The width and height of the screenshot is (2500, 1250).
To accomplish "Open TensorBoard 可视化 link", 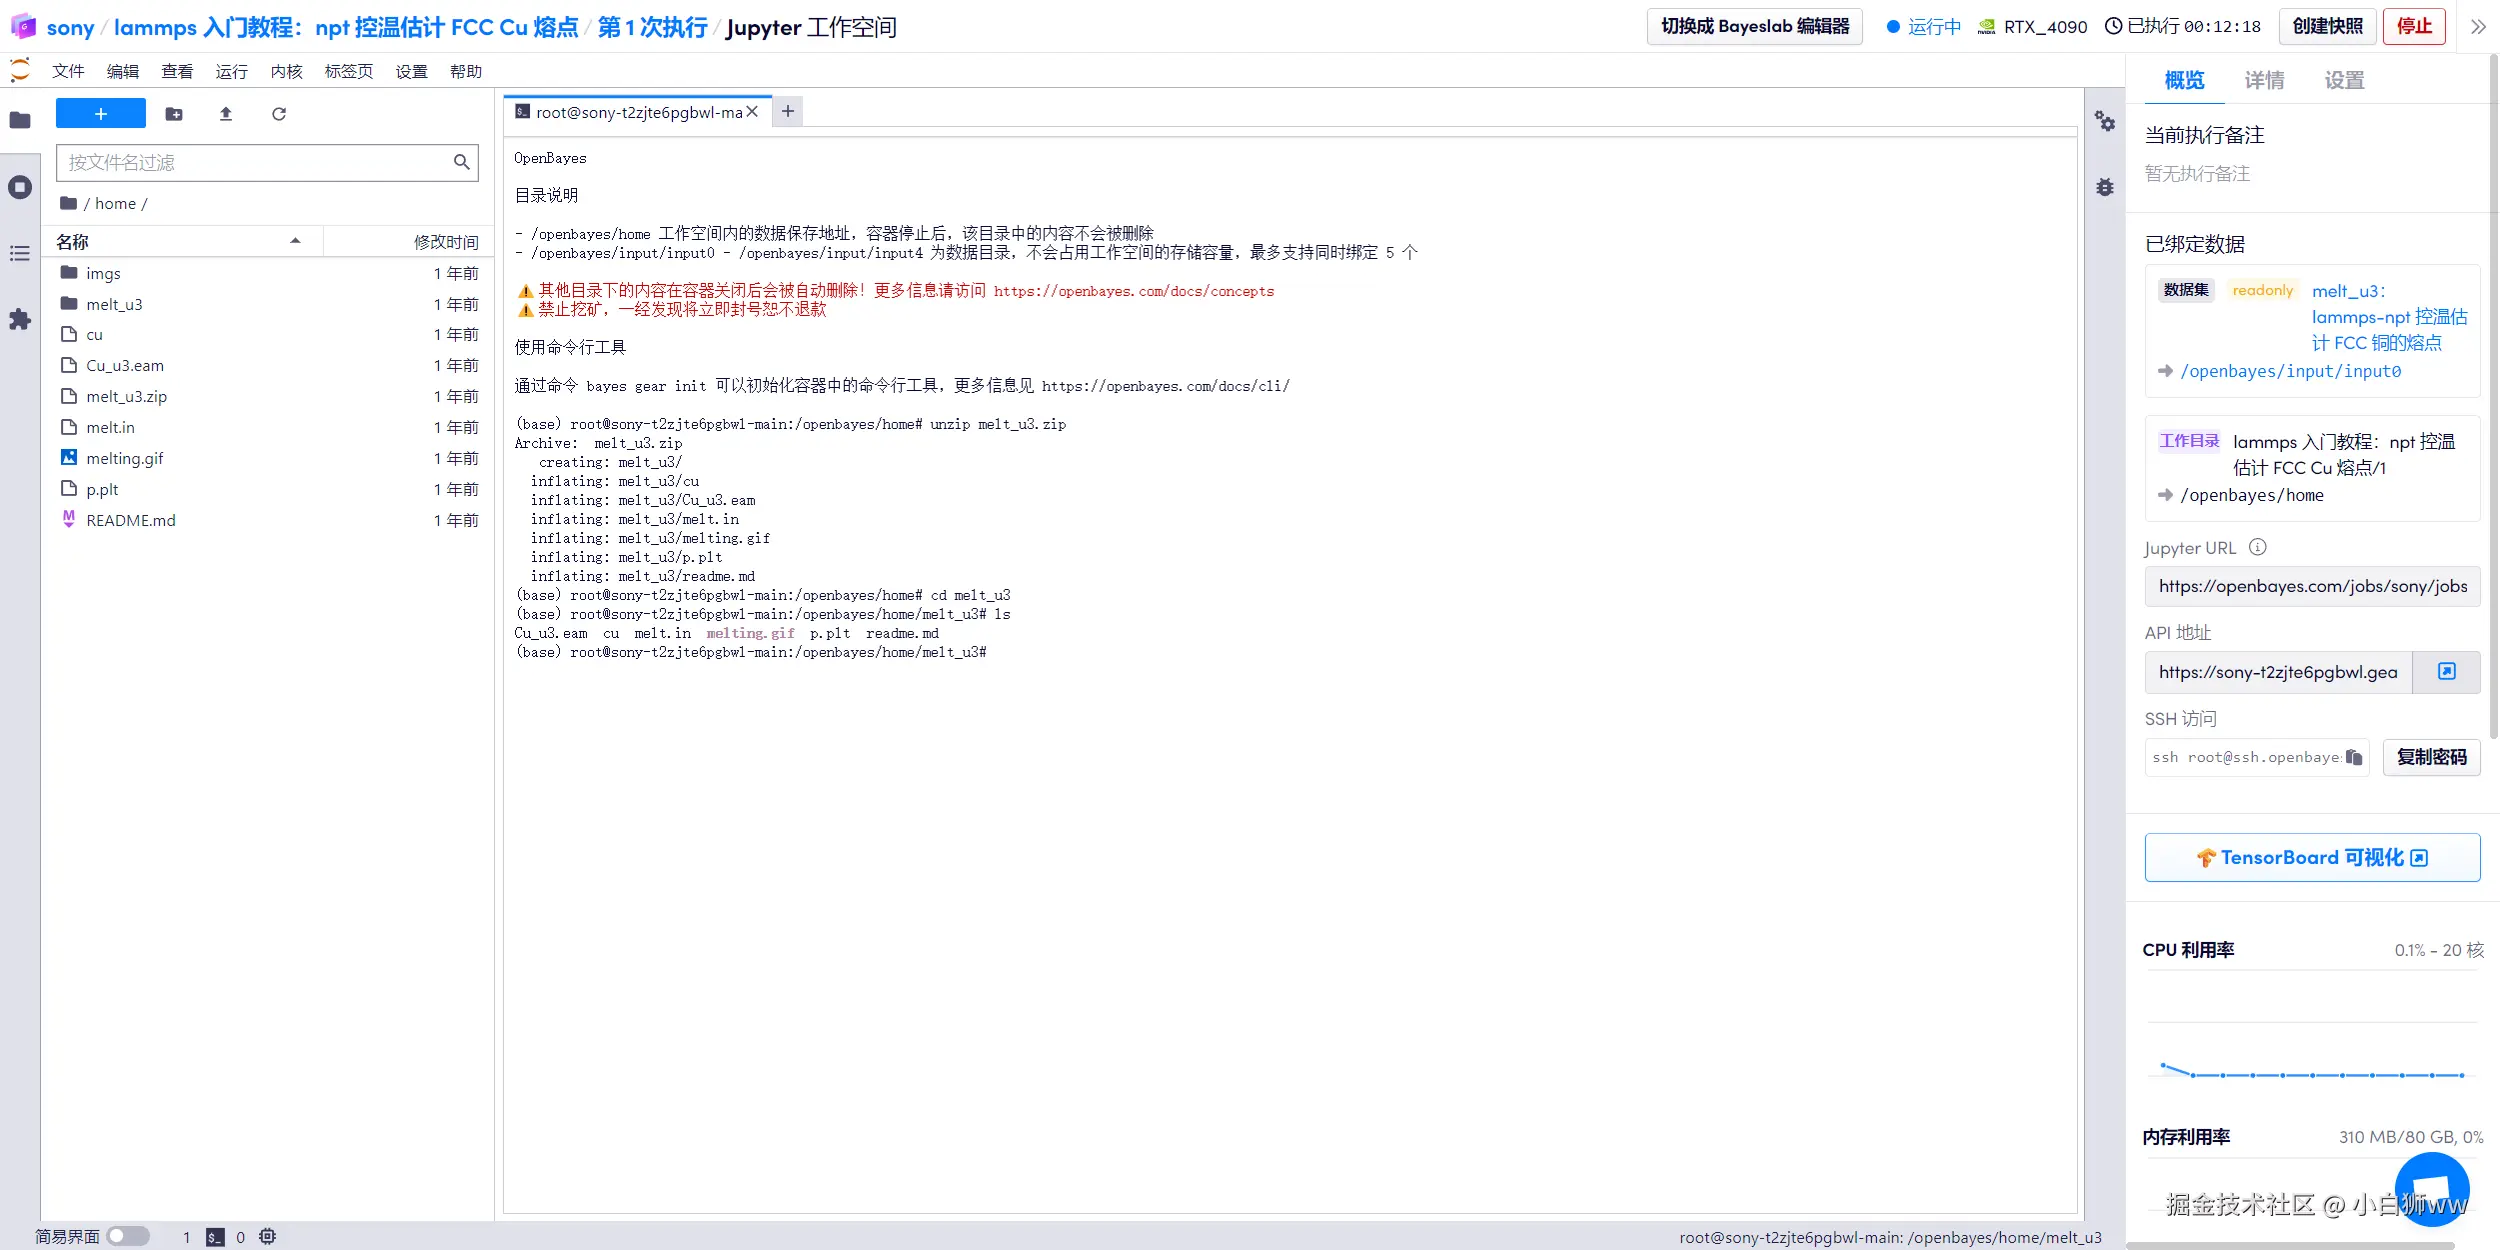I will 2312,857.
